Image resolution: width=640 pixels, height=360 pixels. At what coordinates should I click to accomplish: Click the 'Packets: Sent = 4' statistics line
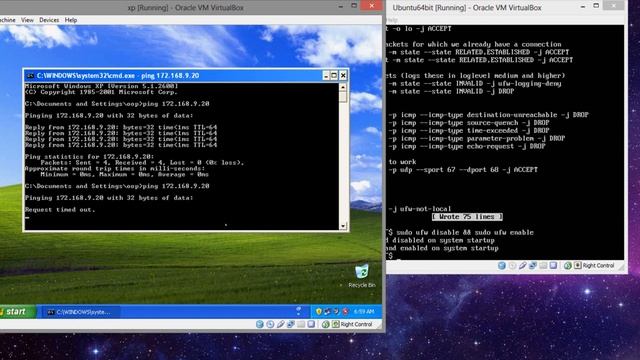(142, 162)
